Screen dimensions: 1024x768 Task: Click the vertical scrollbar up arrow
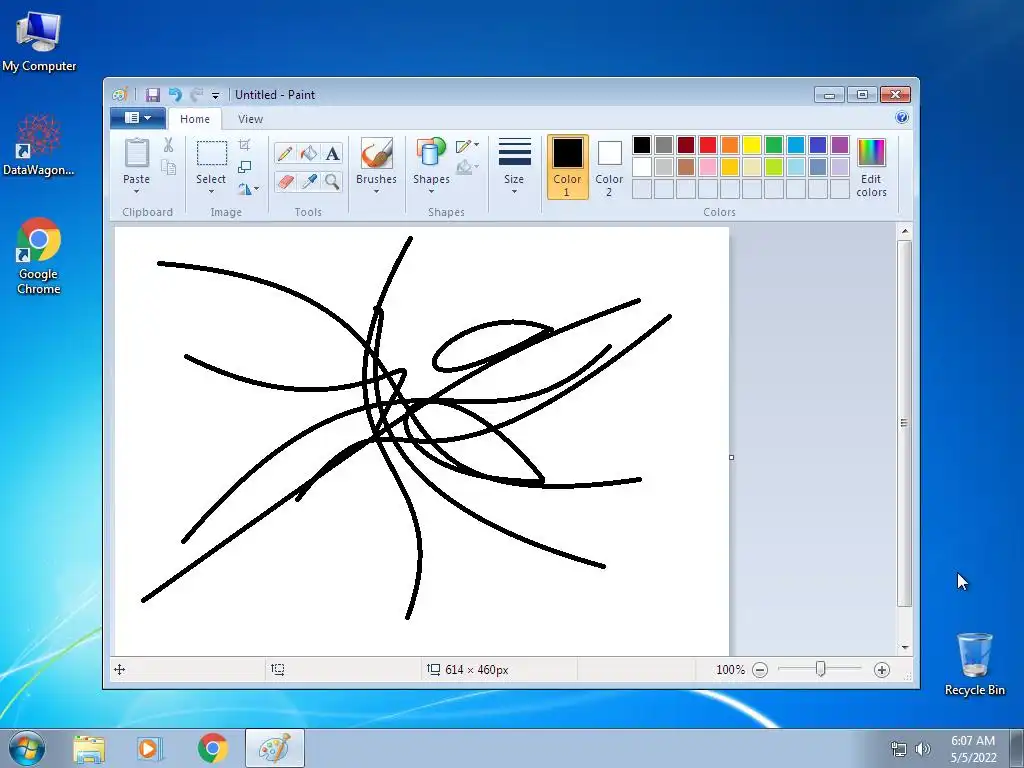click(x=904, y=231)
